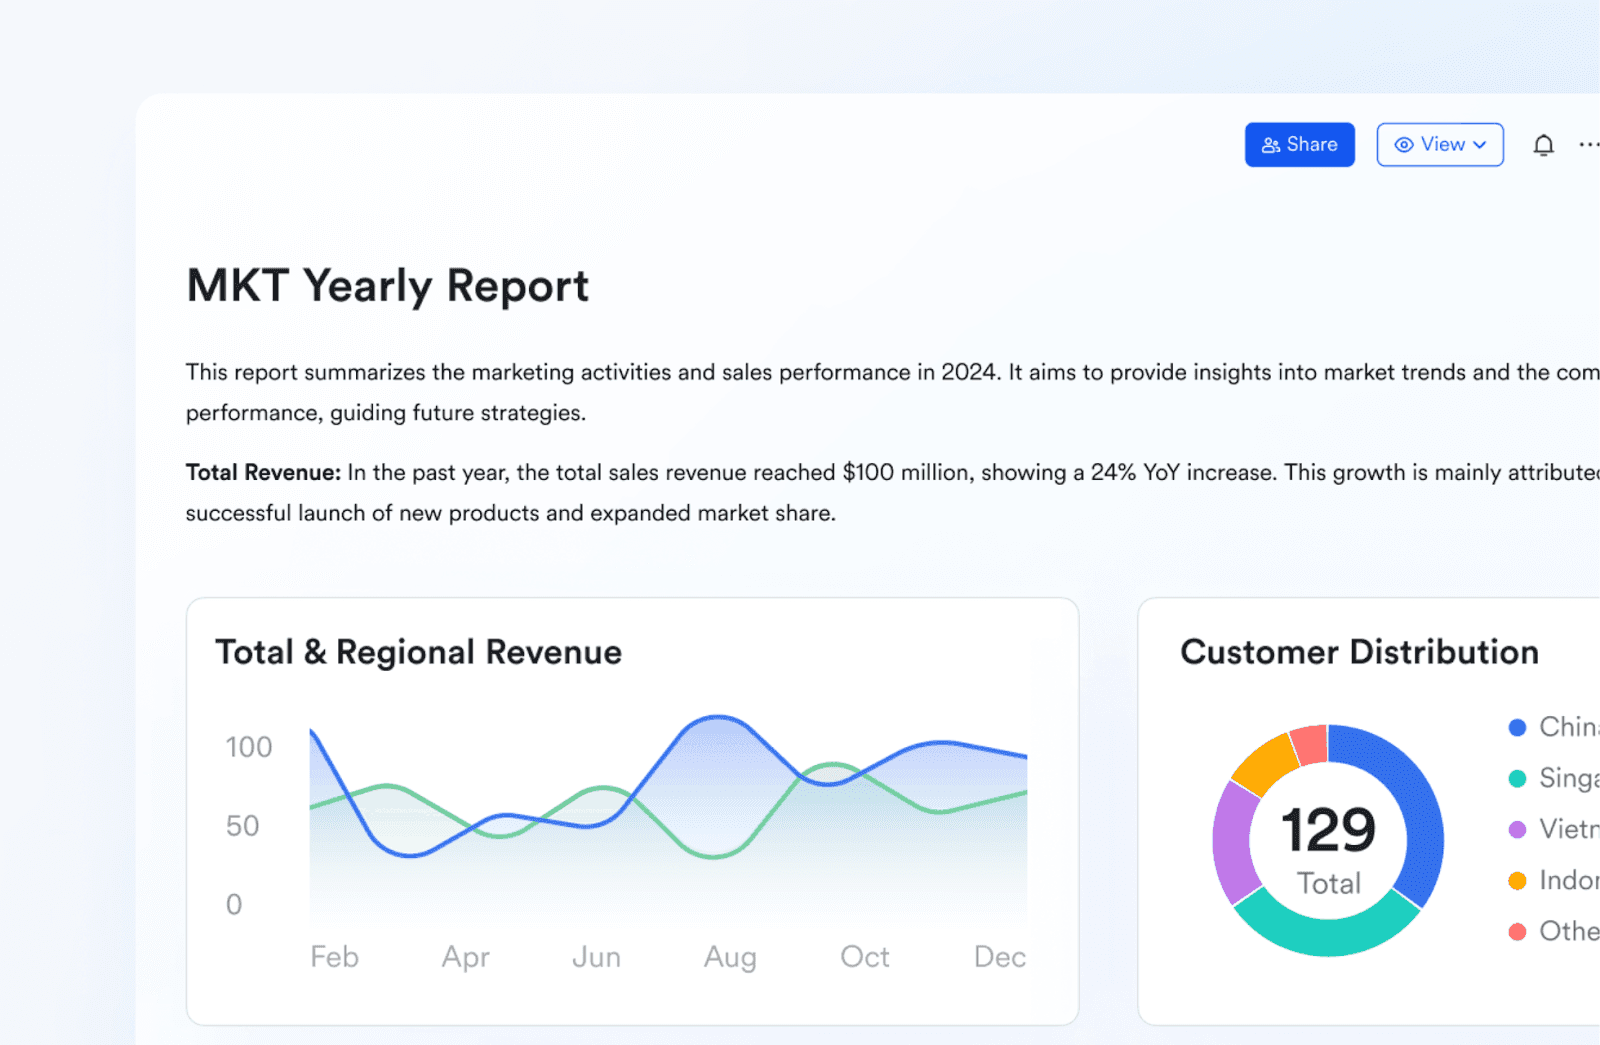1600x1045 pixels.
Task: Click the Customer Distribution card heading
Action: pyautogui.click(x=1360, y=652)
